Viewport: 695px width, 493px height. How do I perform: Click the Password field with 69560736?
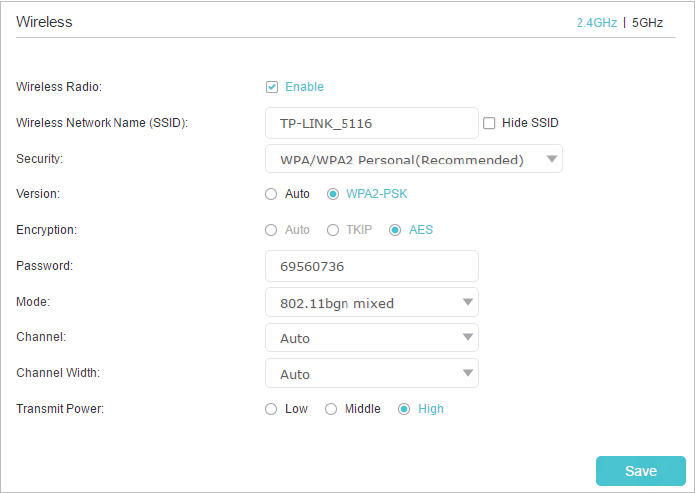(x=371, y=266)
